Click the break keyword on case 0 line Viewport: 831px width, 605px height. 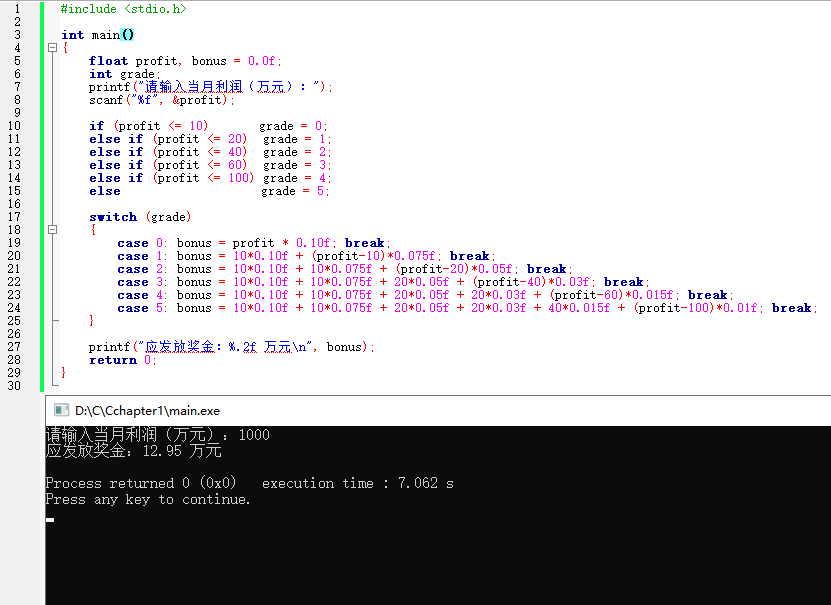pyautogui.click(x=365, y=243)
